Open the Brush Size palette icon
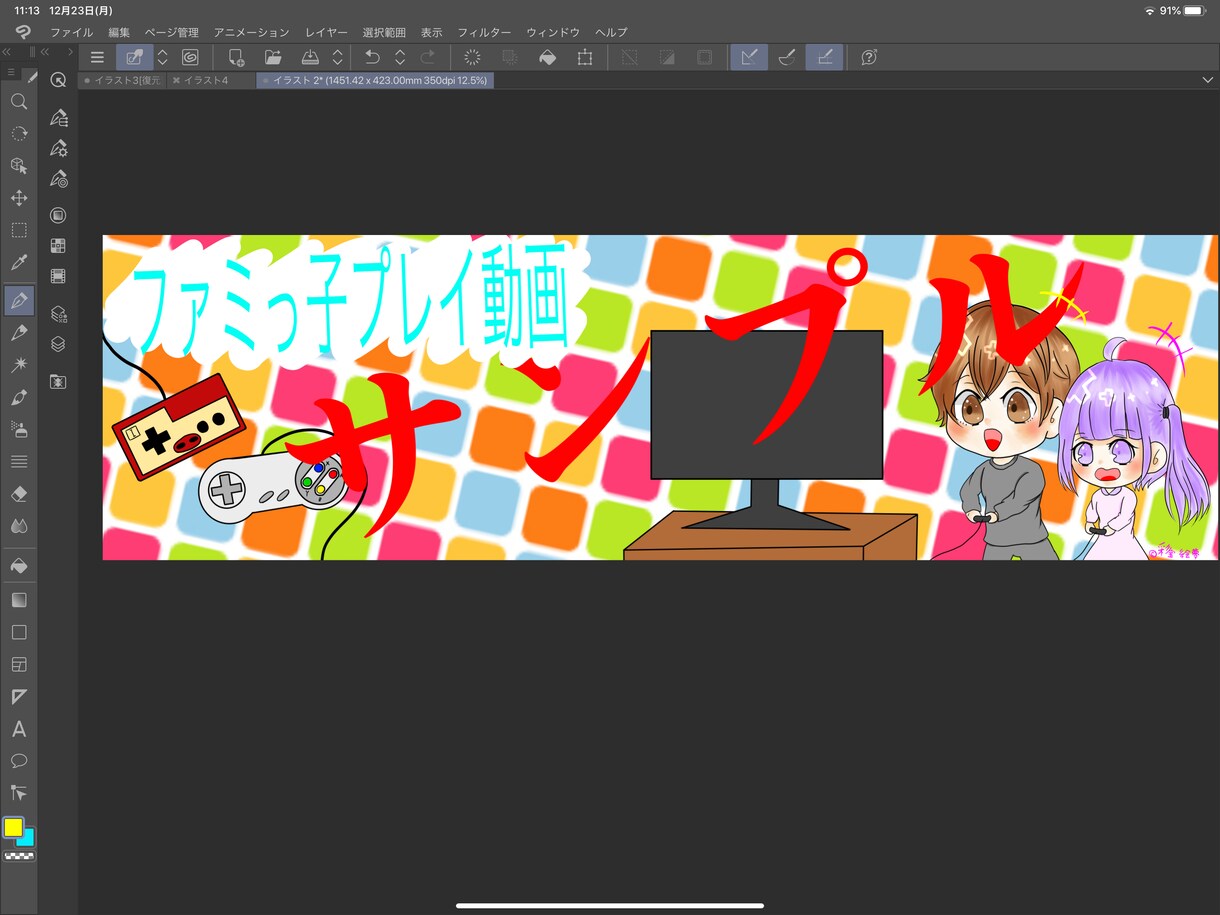This screenshot has height=915, width=1220. (58, 180)
